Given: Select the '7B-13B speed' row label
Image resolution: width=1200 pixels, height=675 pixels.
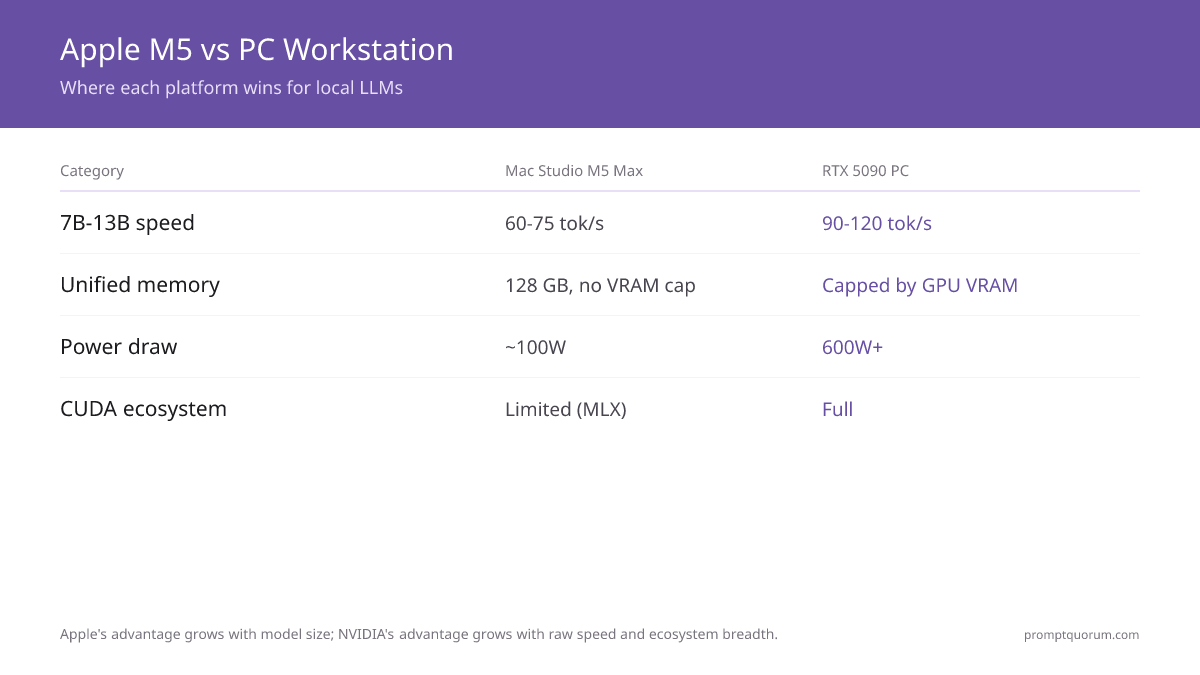Looking at the screenshot, I should pos(127,223).
